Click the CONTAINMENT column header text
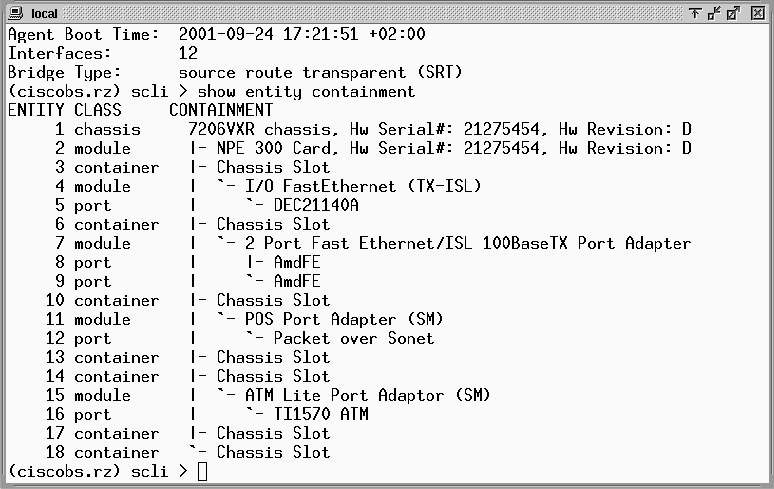Image resolution: width=774 pixels, height=489 pixels. 220,110
